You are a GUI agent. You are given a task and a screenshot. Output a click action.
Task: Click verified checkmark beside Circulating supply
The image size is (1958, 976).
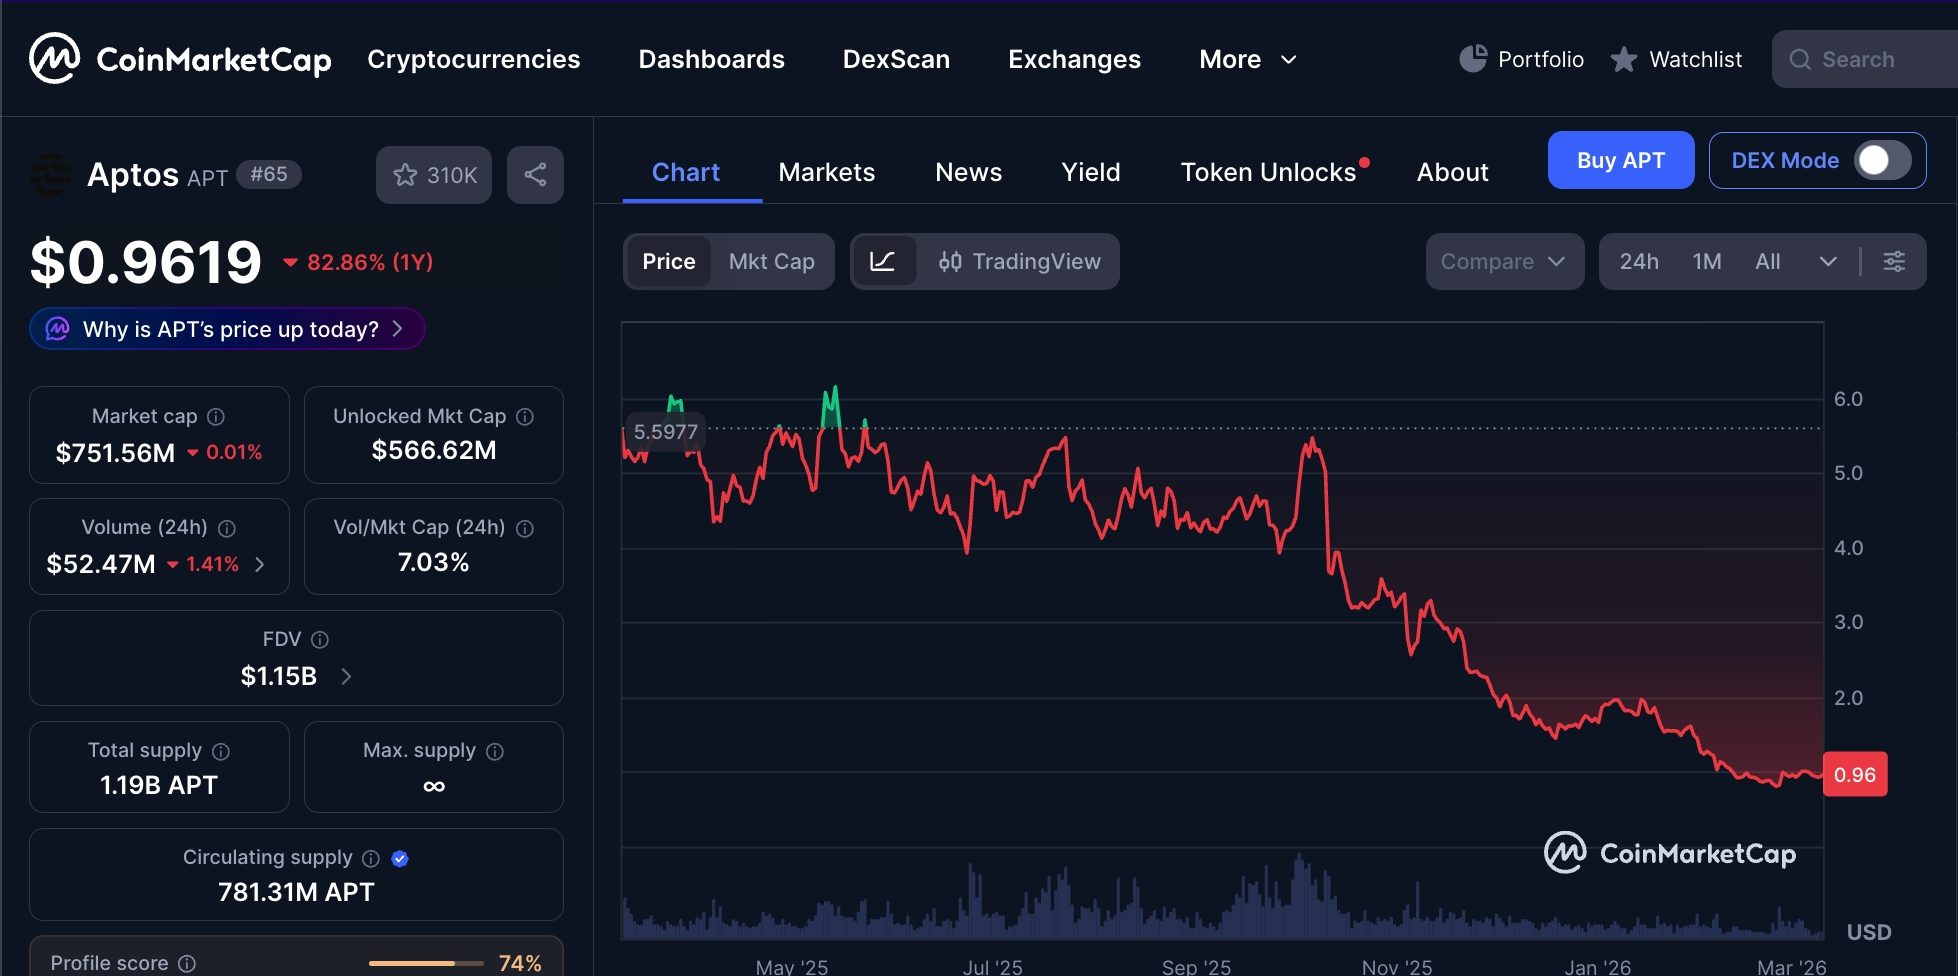[x=400, y=858]
